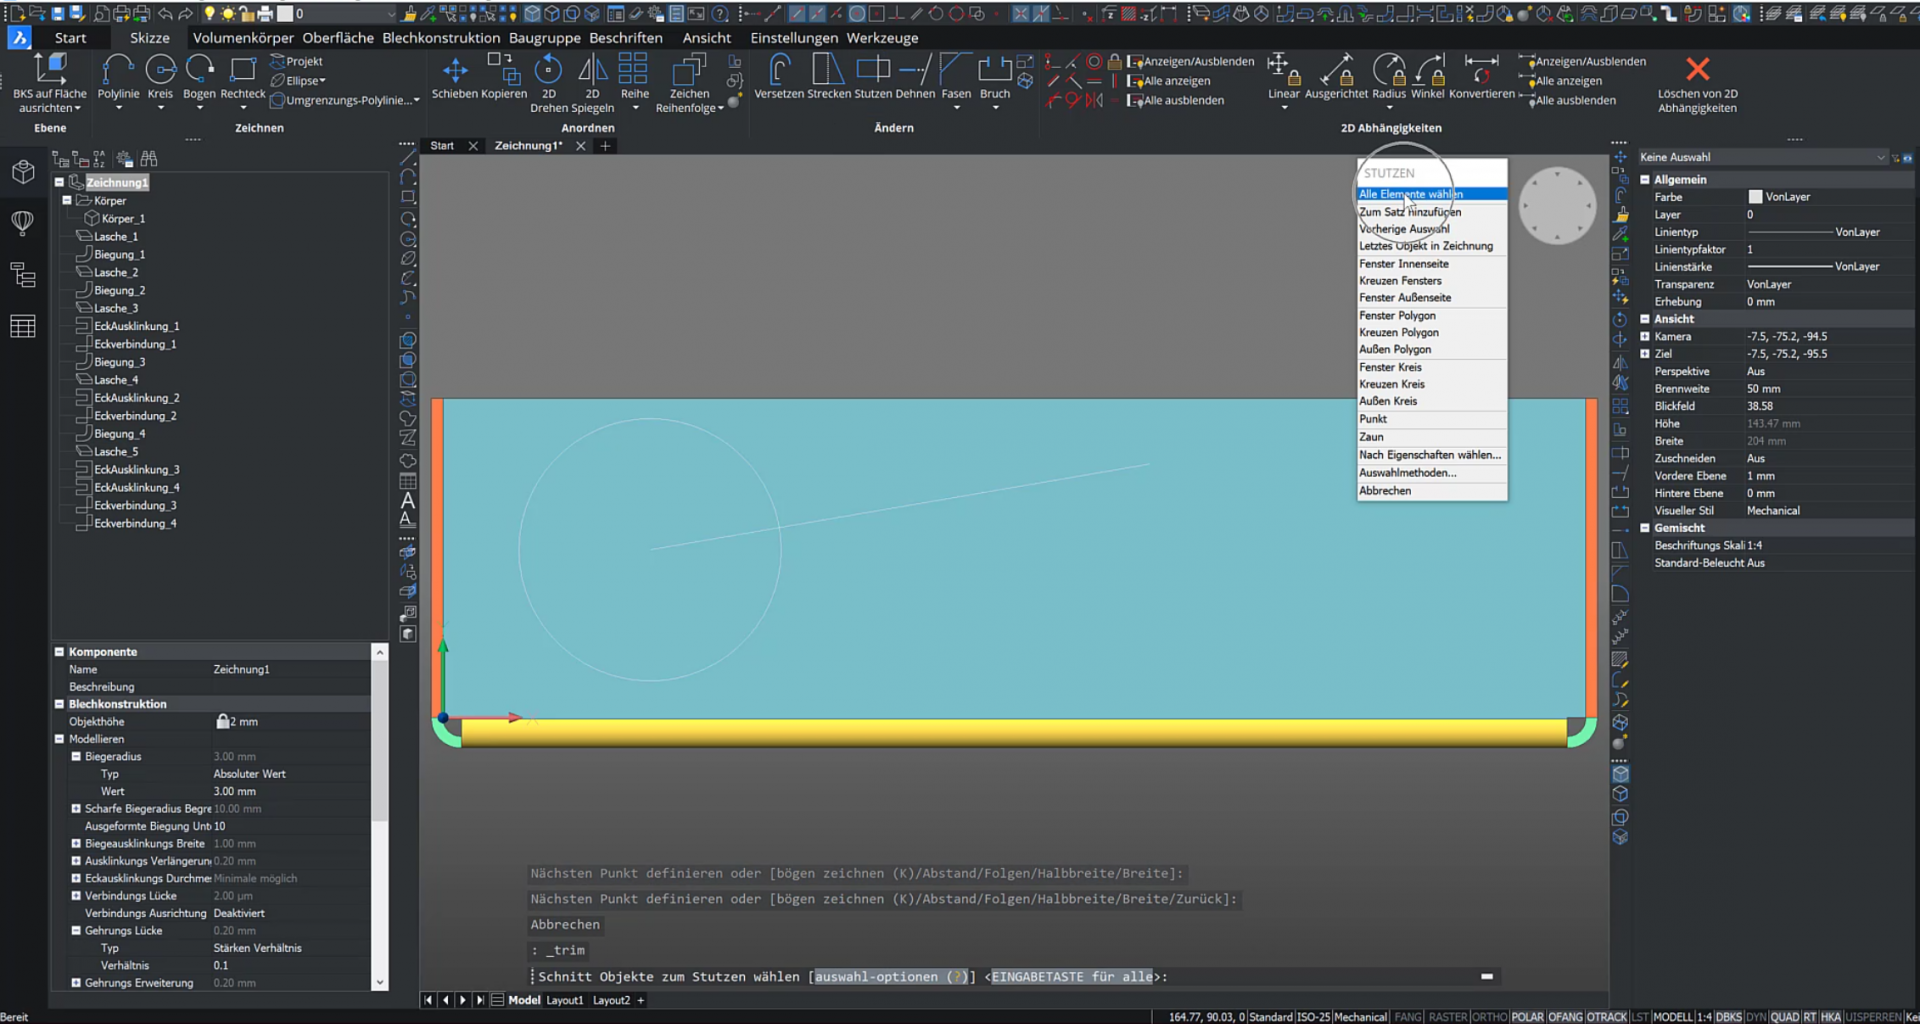Select the Rechteck rectangle tool
1920x1024 pixels.
(242, 78)
